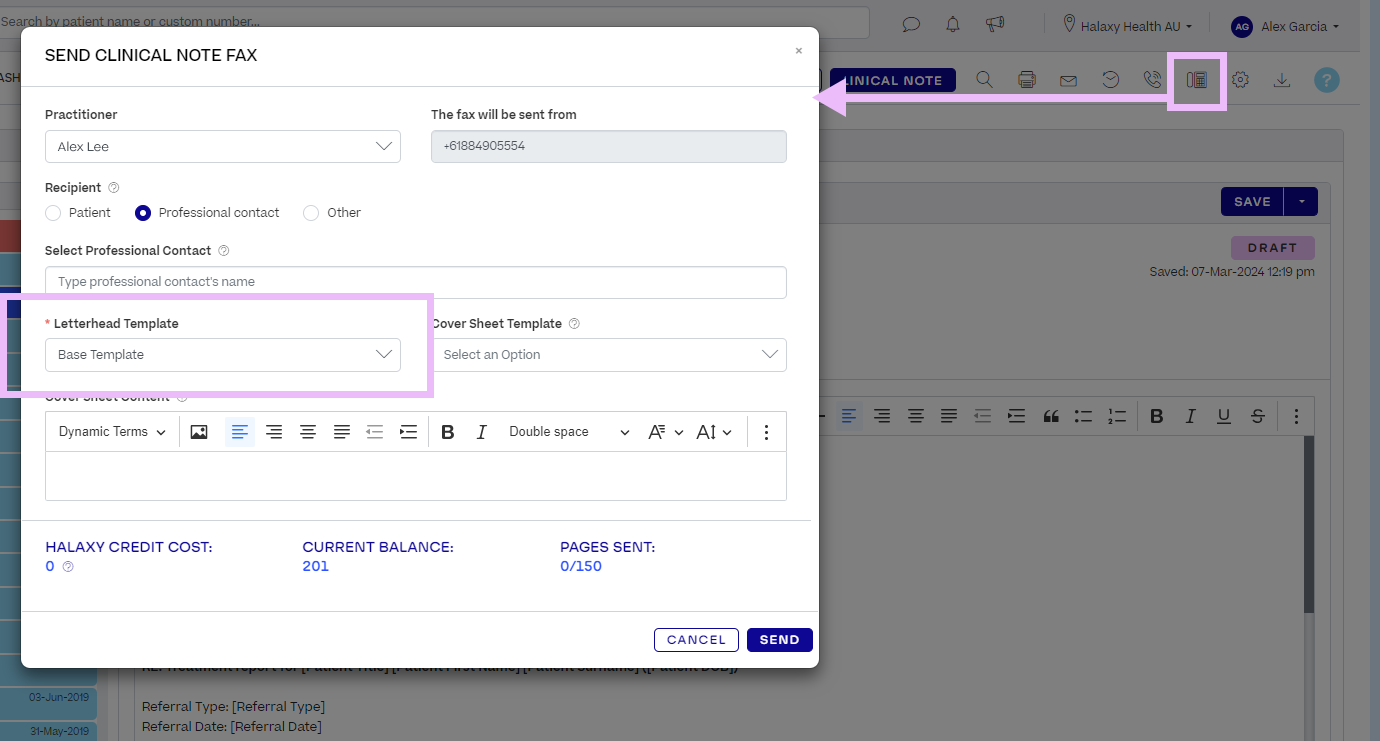Screen dimensions: 1380x741
Task: Click the Draft status badge
Action: (x=1272, y=248)
